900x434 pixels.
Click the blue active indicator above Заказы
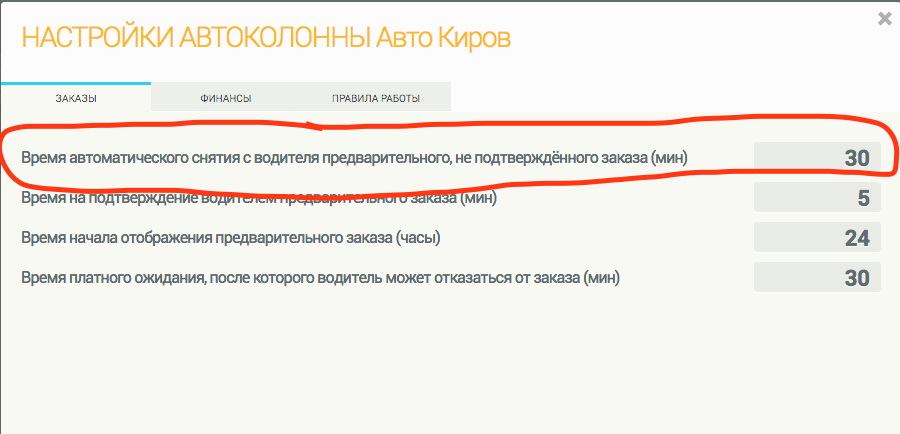coord(75,83)
